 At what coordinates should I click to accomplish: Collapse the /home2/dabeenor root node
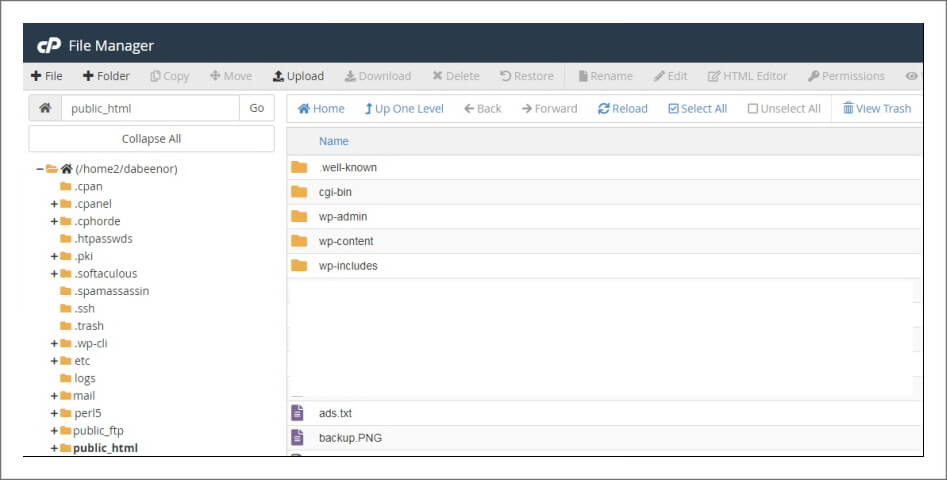coord(39,169)
